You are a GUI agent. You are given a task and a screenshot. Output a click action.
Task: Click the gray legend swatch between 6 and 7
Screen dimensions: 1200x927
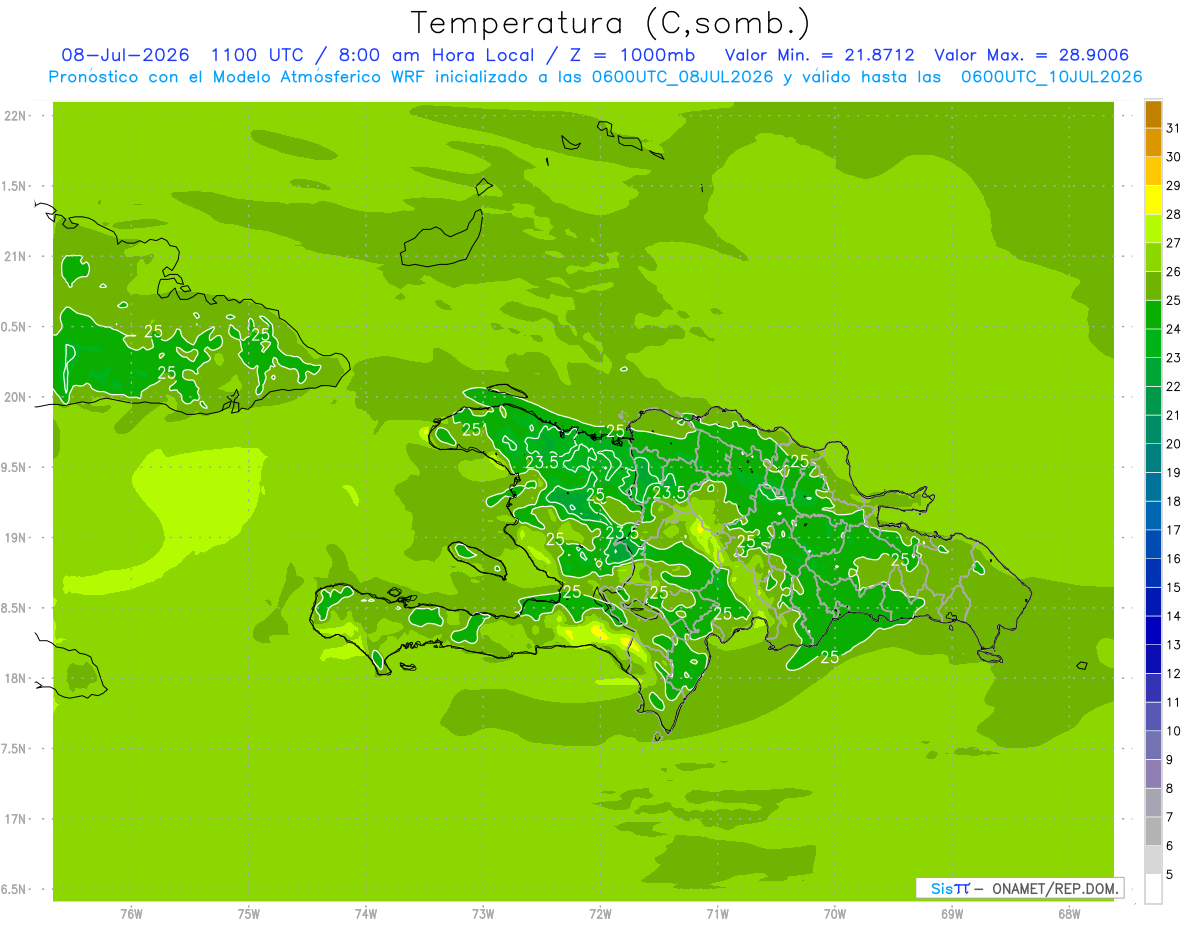pos(1153,832)
